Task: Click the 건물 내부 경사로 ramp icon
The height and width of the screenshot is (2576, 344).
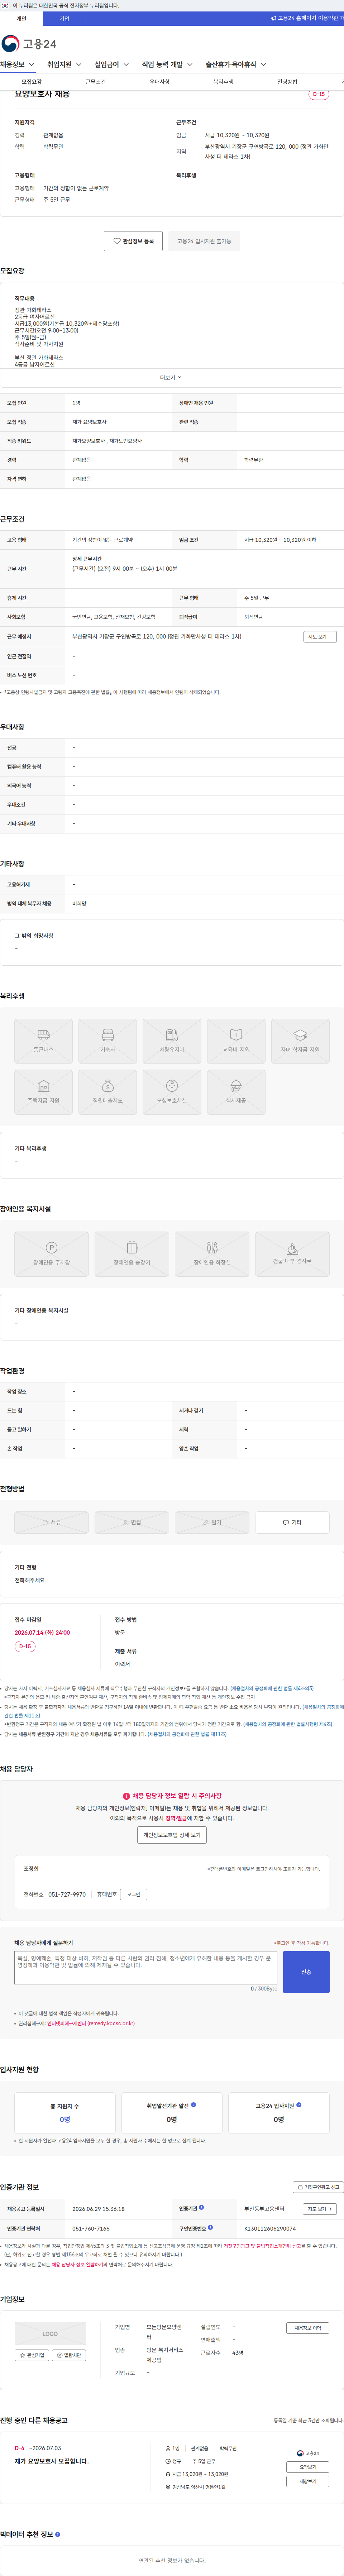Action: (292, 1254)
